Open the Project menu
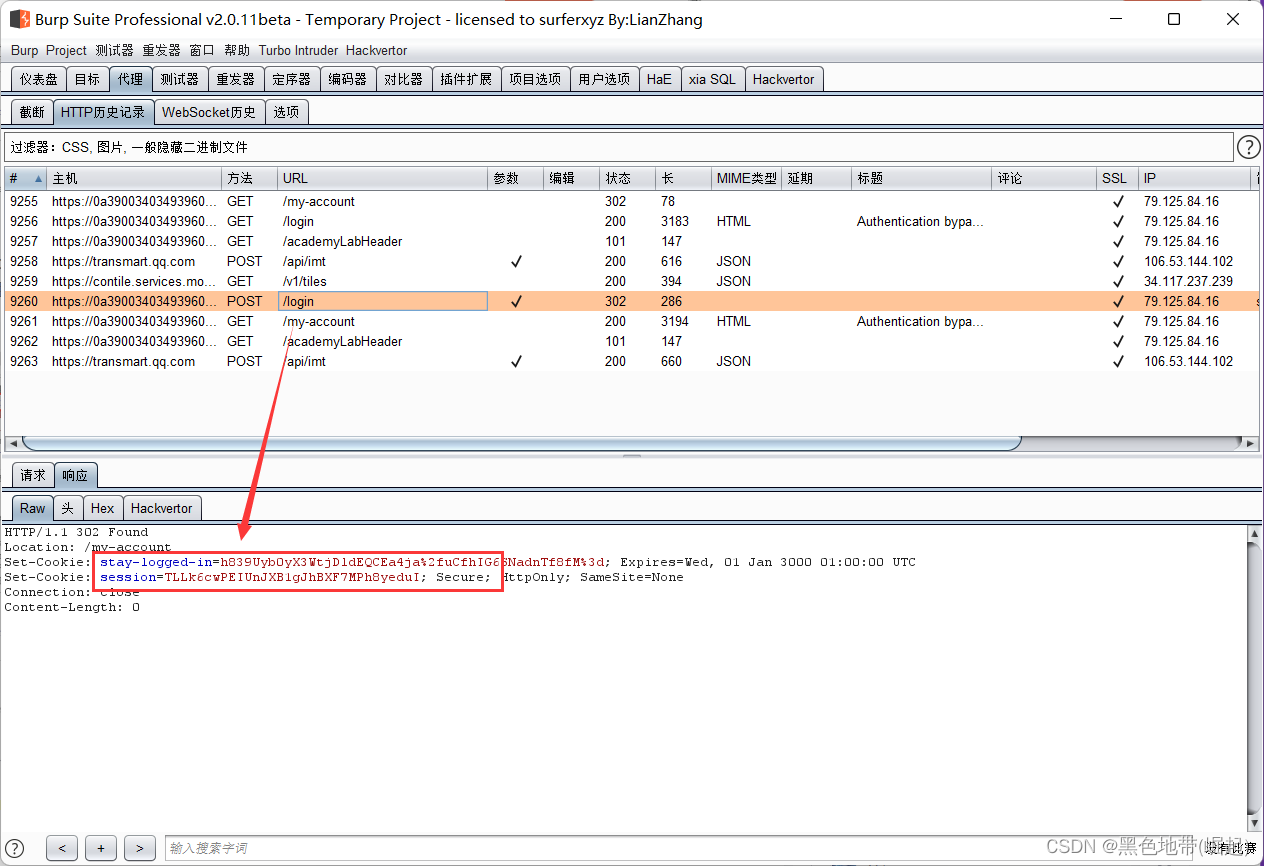The width and height of the screenshot is (1264, 866). [x=66, y=50]
